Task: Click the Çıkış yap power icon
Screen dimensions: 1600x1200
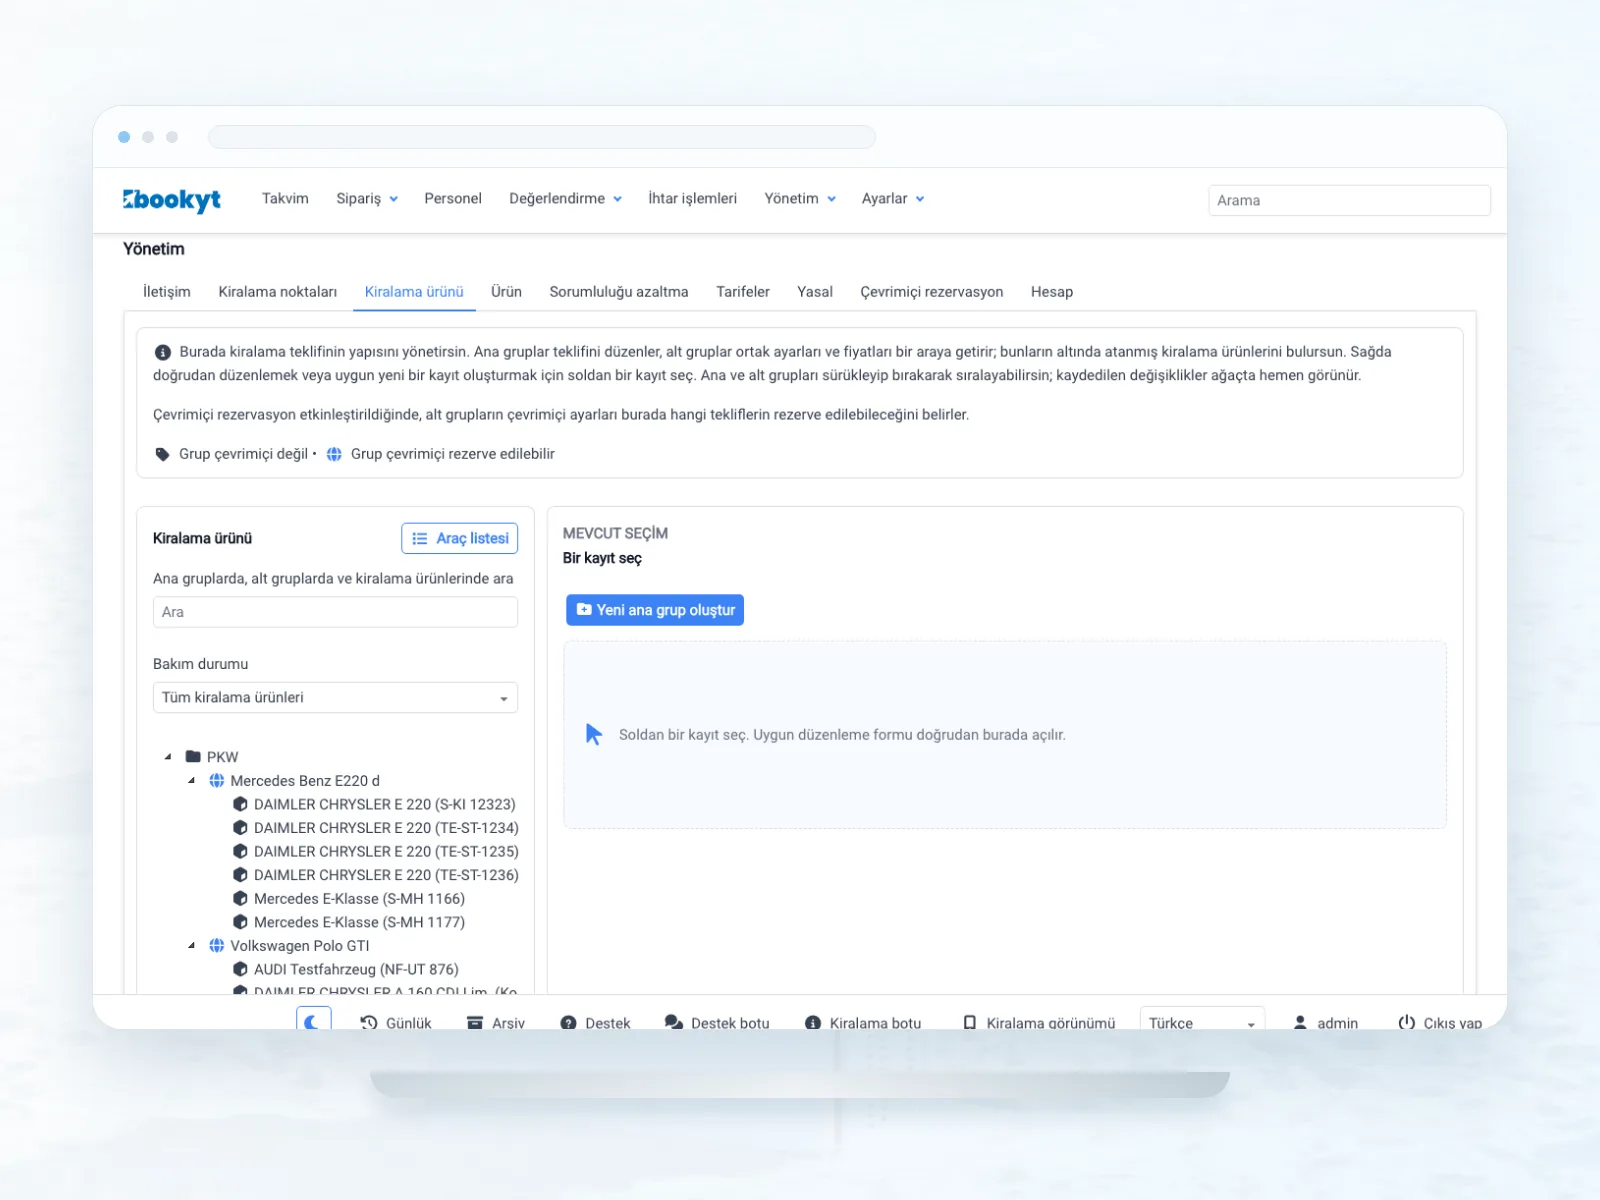Action: [x=1406, y=1022]
